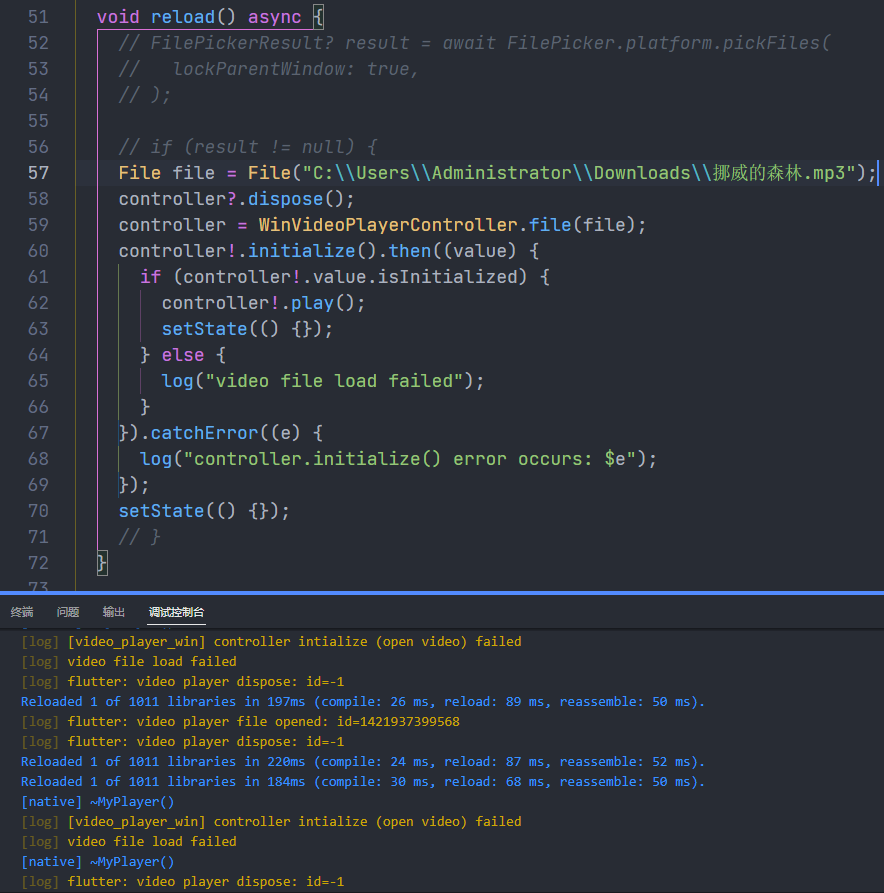Click the 调试控制台 tab
Viewport: 884px width, 893px height.
176,612
